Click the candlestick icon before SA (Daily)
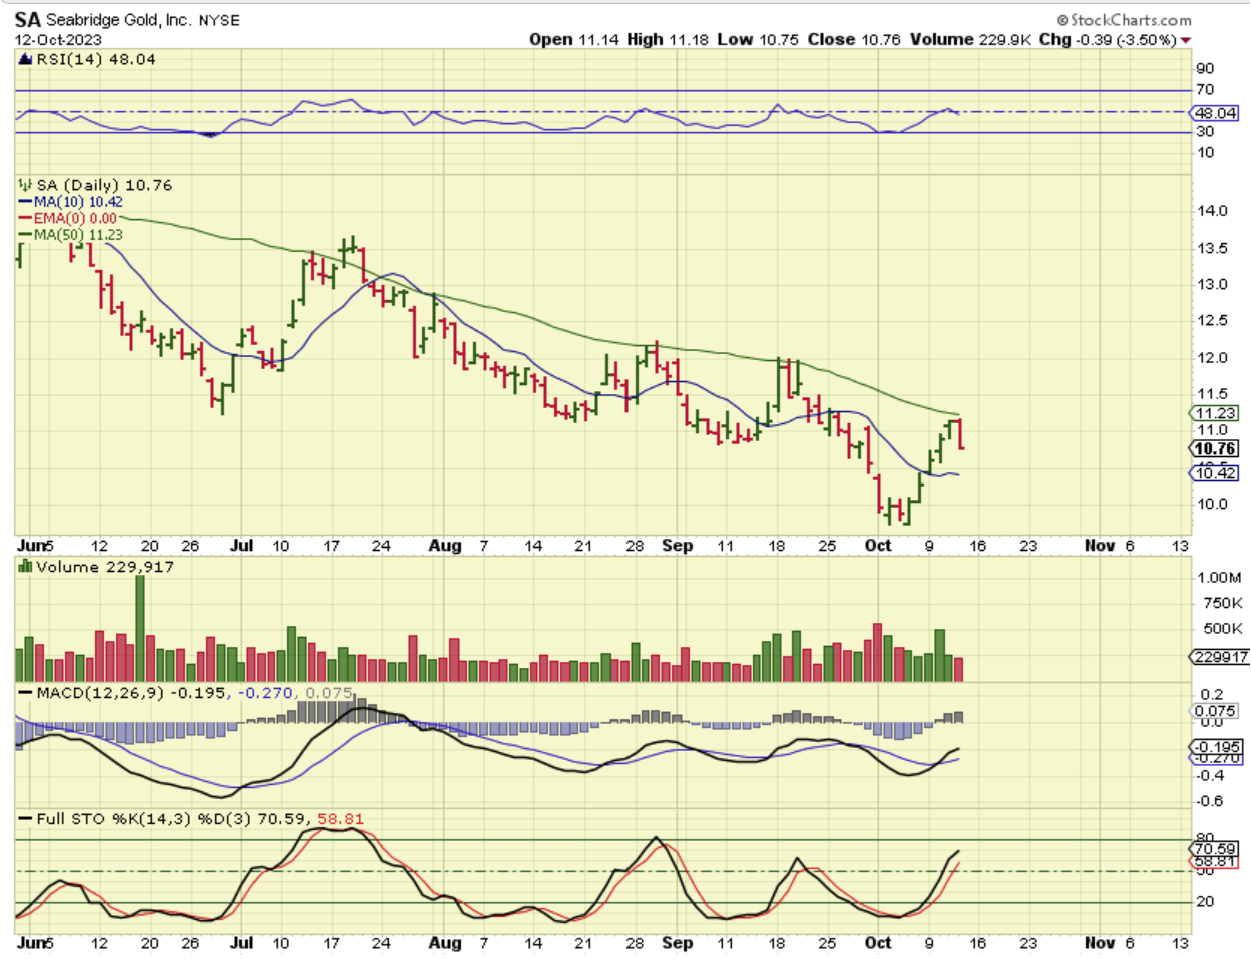The height and width of the screenshot is (963, 1251). point(25,186)
